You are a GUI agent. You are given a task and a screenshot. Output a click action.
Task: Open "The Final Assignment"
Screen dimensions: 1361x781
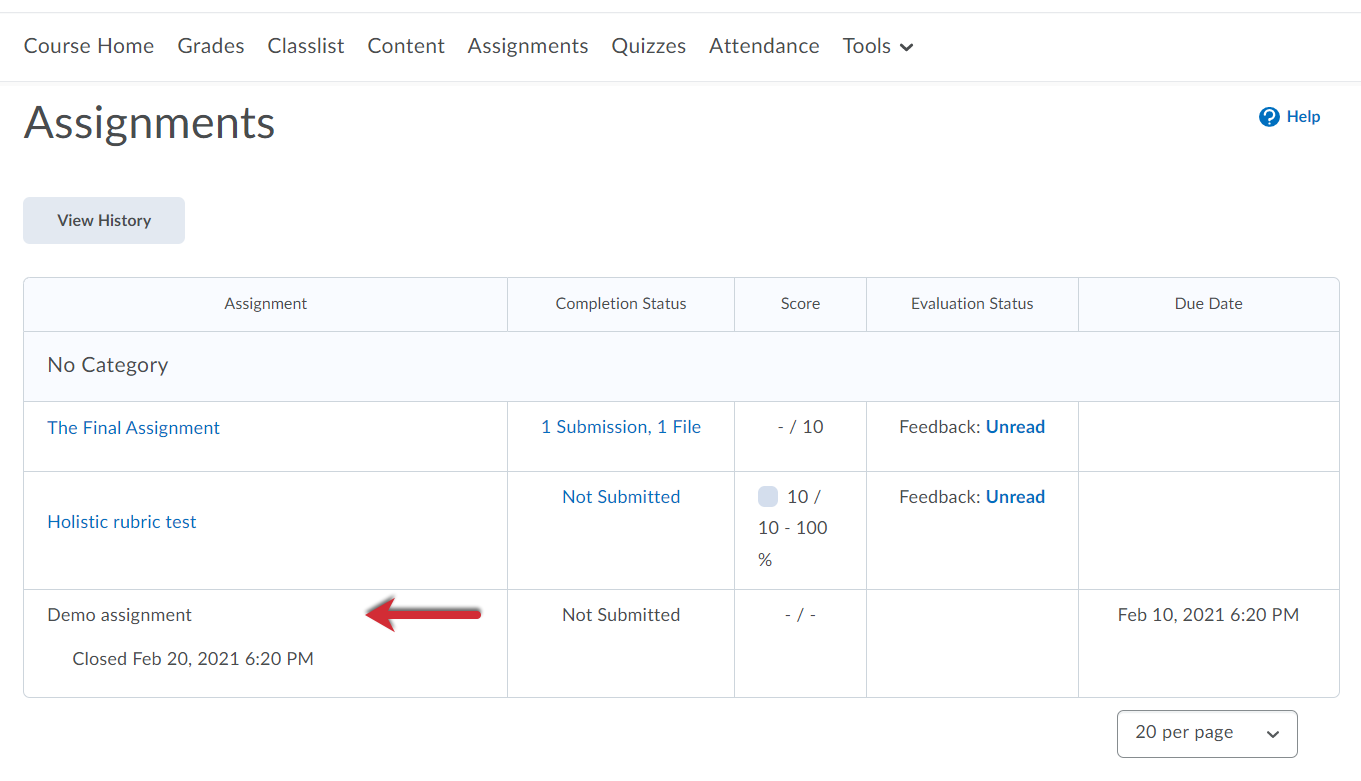point(133,427)
